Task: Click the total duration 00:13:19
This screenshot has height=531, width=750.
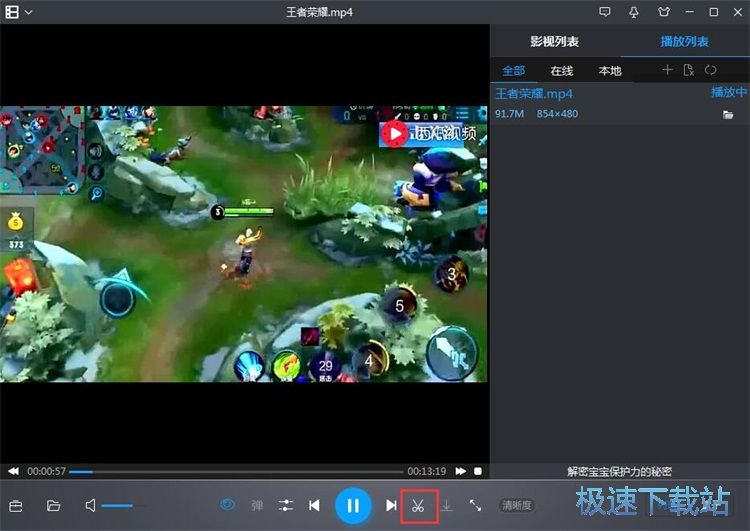Action: click(427, 471)
